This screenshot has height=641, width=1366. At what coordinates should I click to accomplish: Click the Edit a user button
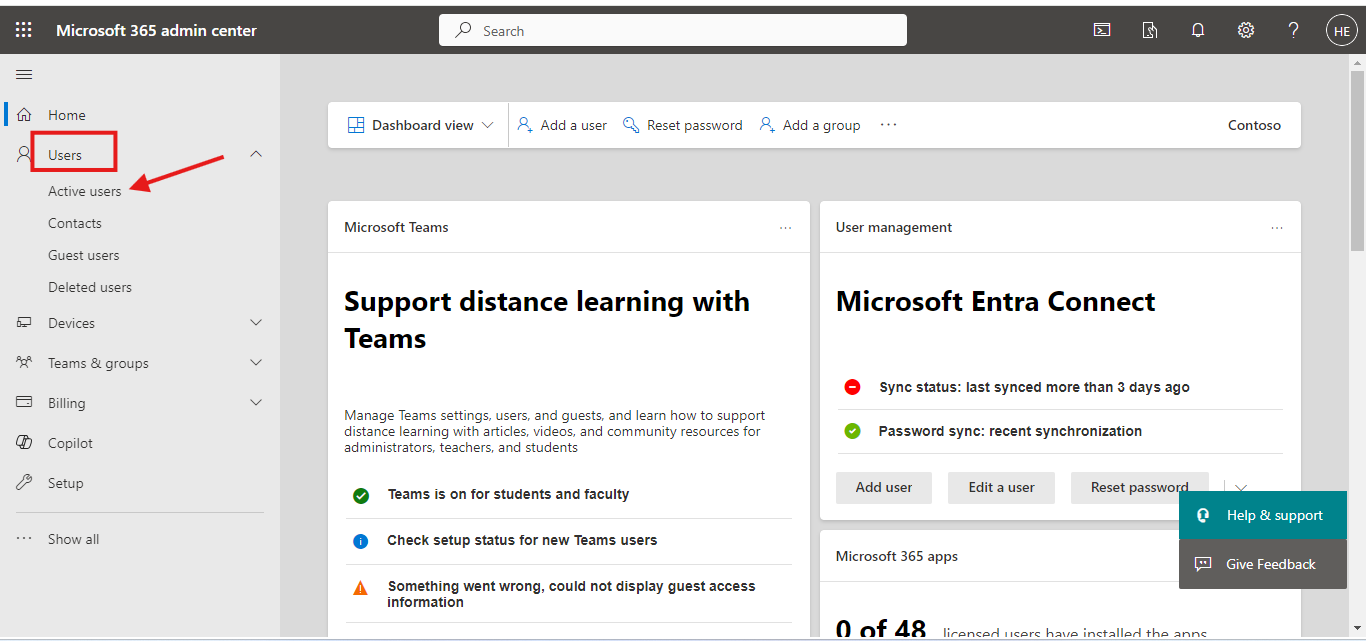click(x=1001, y=487)
